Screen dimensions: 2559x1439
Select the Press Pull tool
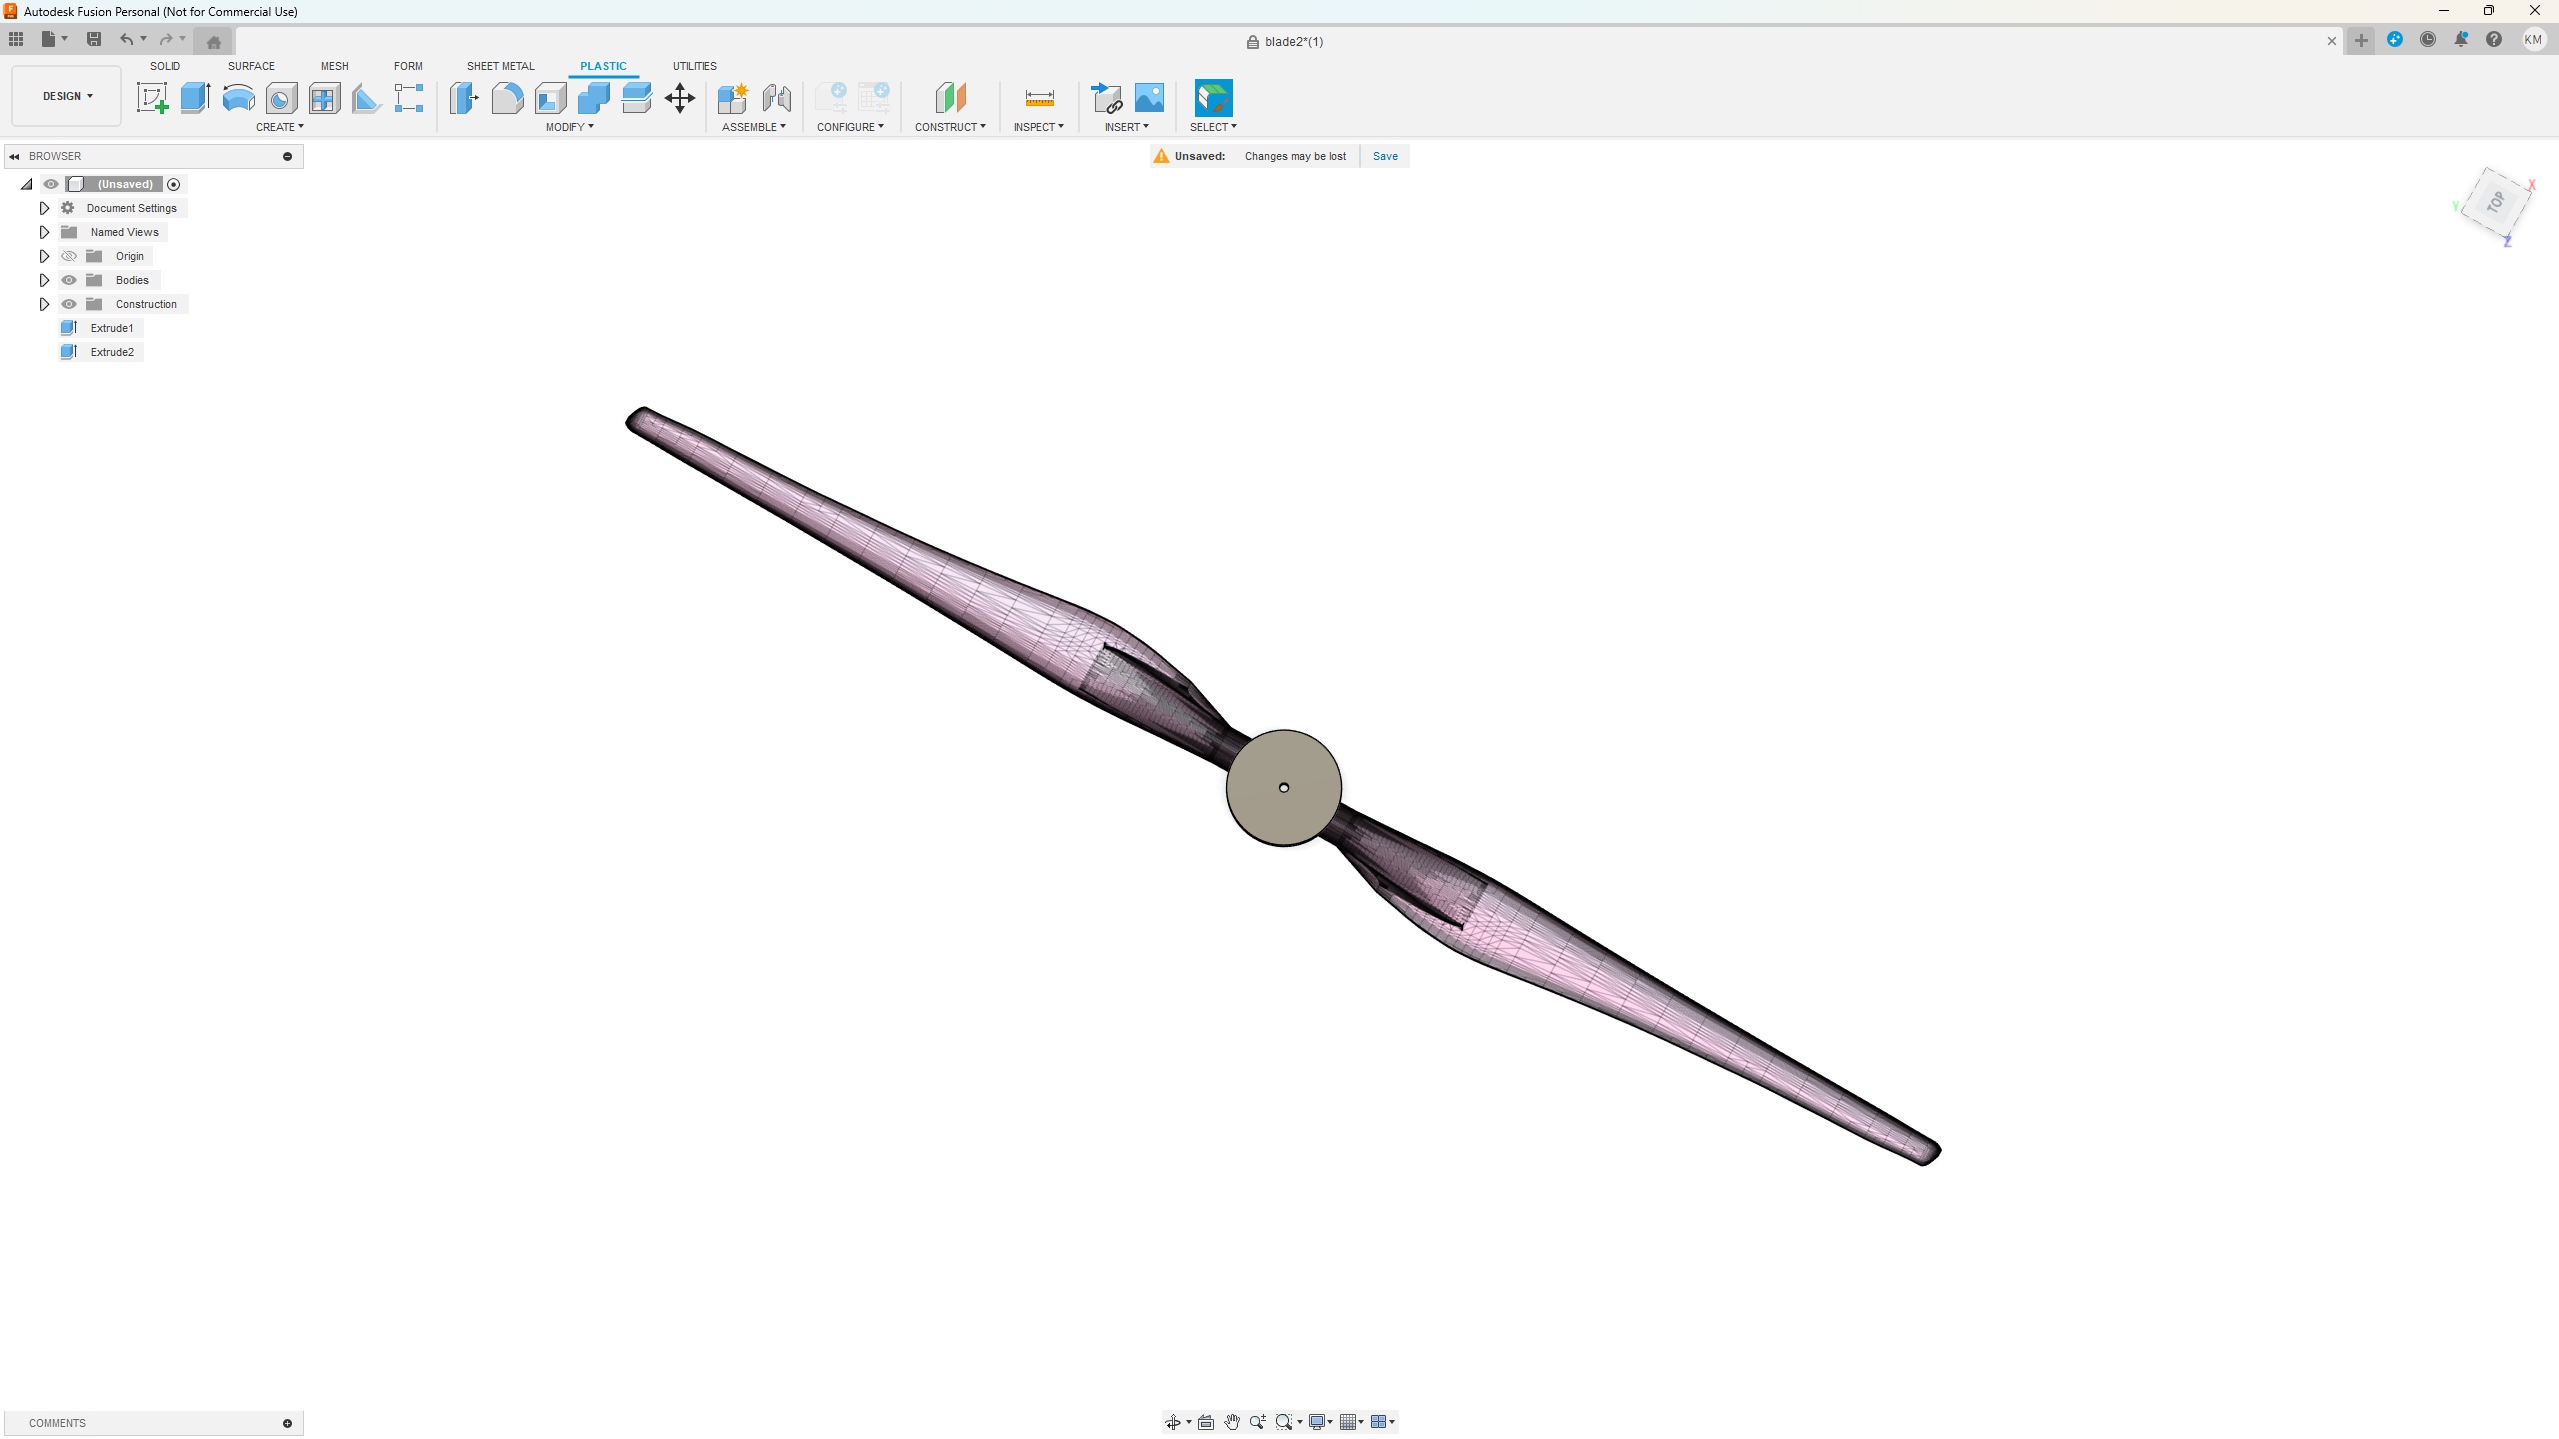[x=464, y=98]
